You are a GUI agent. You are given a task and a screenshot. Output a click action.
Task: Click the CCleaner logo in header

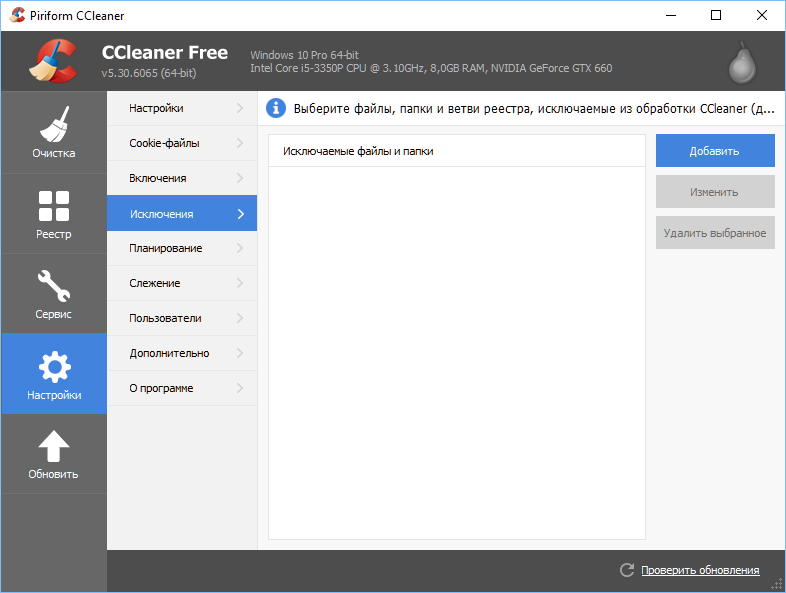[x=53, y=61]
